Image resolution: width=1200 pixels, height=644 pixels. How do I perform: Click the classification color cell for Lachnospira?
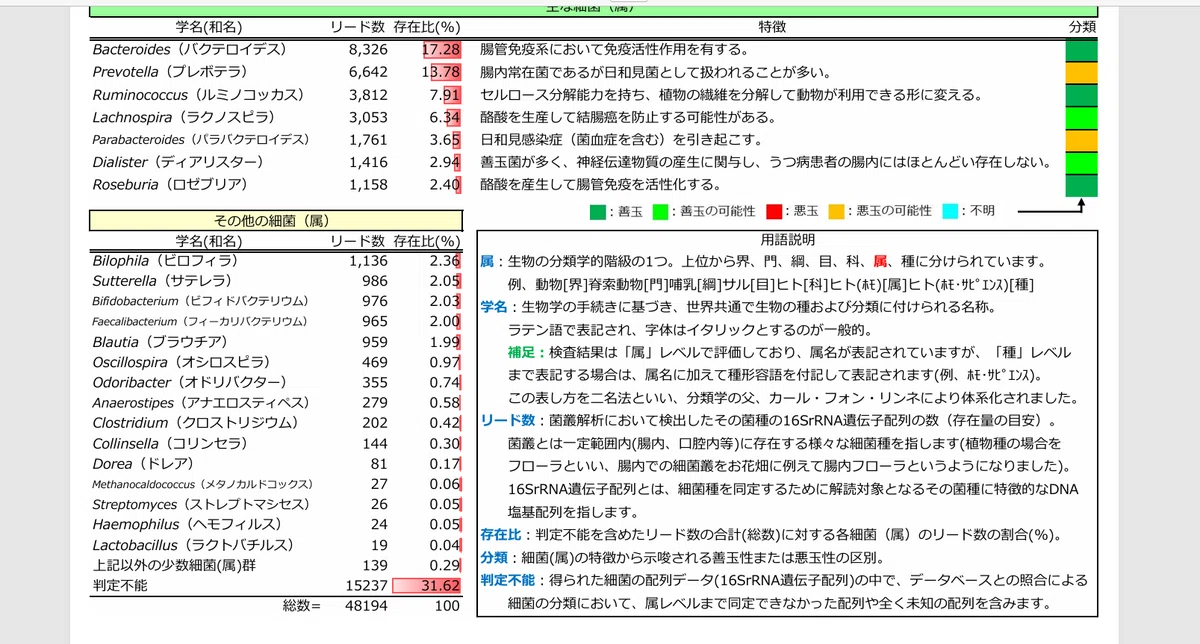(x=1082, y=117)
